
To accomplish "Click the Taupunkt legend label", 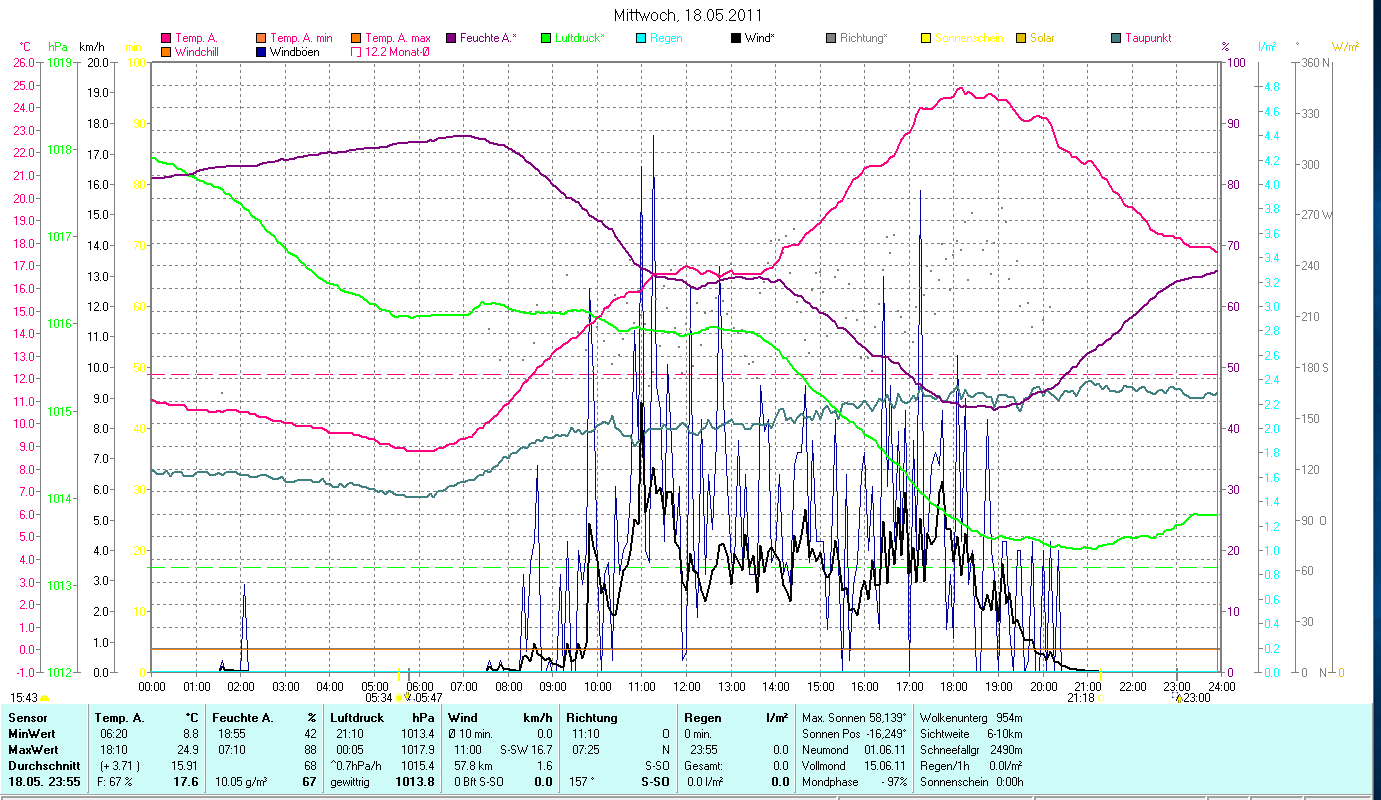I will click(x=1148, y=38).
